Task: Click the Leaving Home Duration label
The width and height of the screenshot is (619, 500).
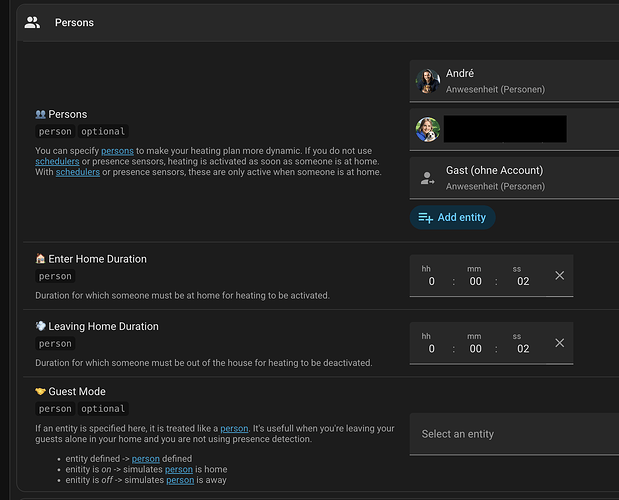Action: 103,326
